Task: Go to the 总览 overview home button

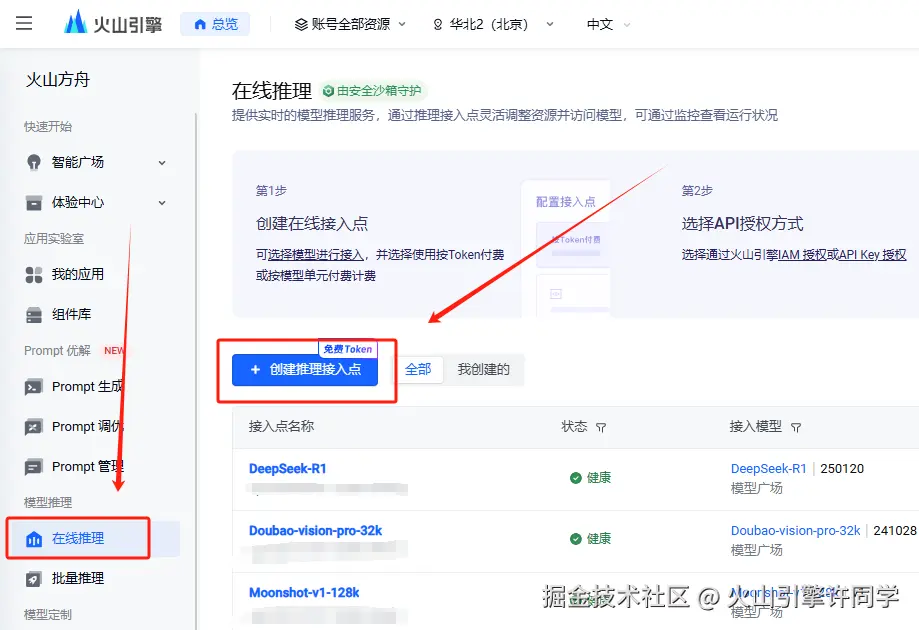Action: 215,24
